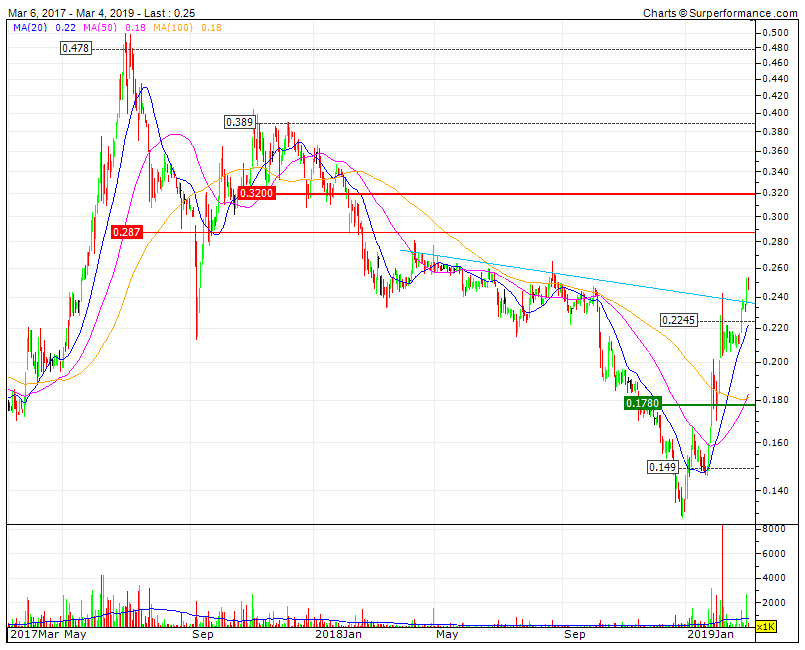Click the 0.149 low price label
The width and height of the screenshot is (805, 650).
click(663, 467)
